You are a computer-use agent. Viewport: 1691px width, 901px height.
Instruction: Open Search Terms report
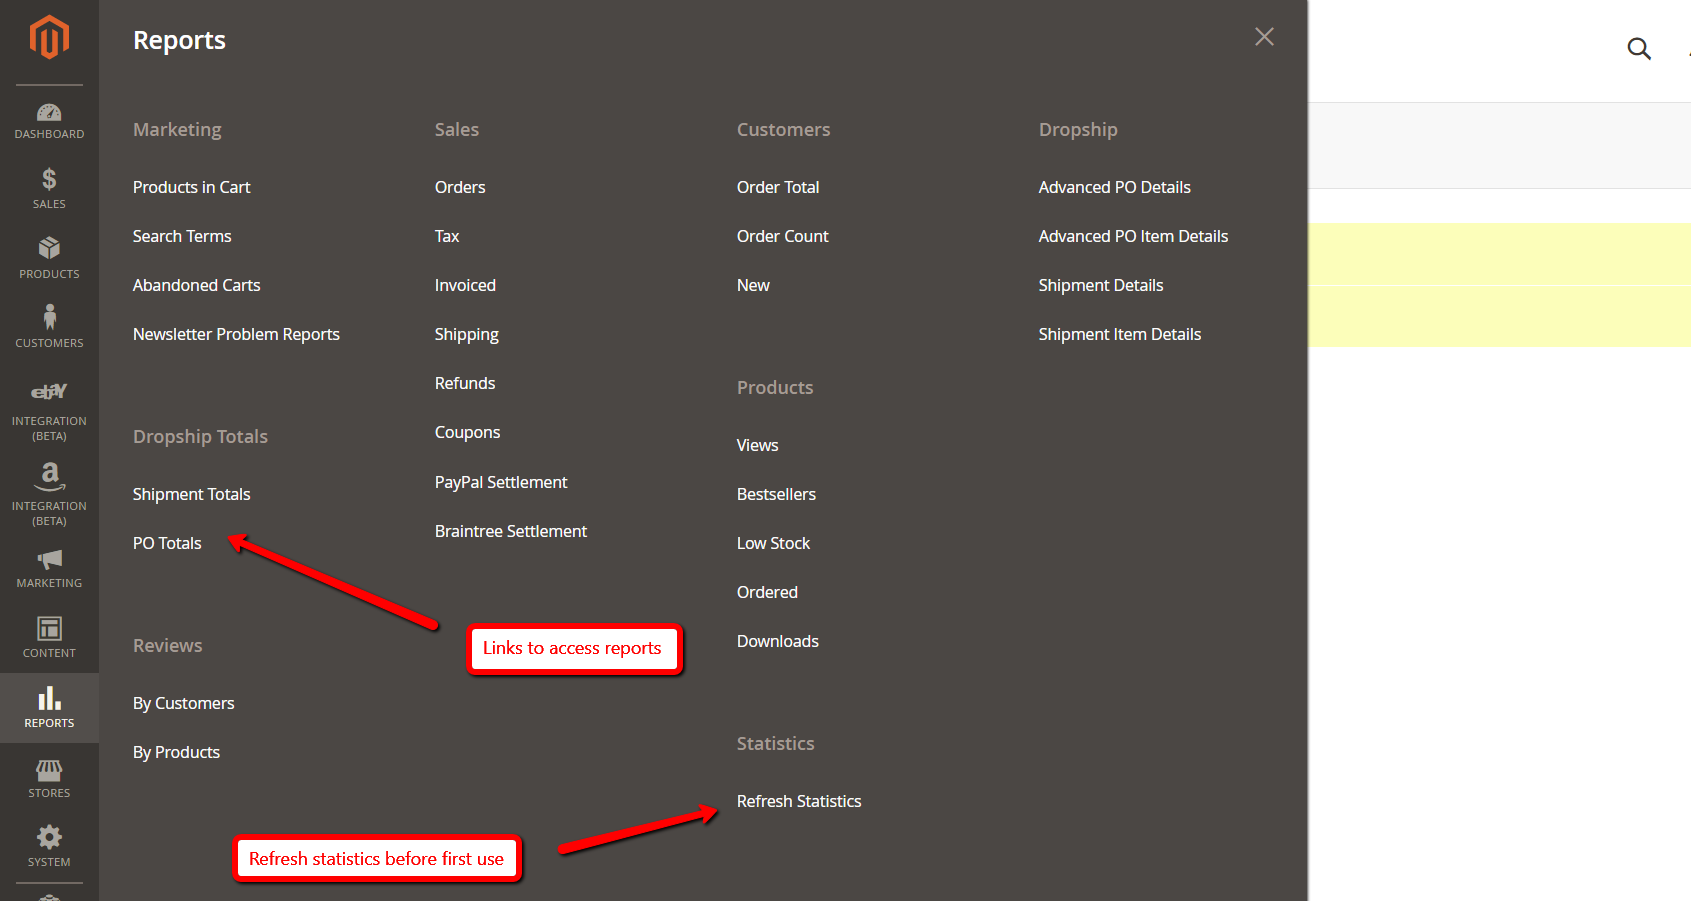click(x=182, y=236)
